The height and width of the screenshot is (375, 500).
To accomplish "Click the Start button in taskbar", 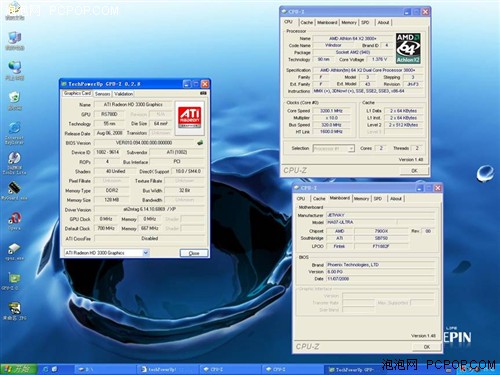I will [19, 369].
